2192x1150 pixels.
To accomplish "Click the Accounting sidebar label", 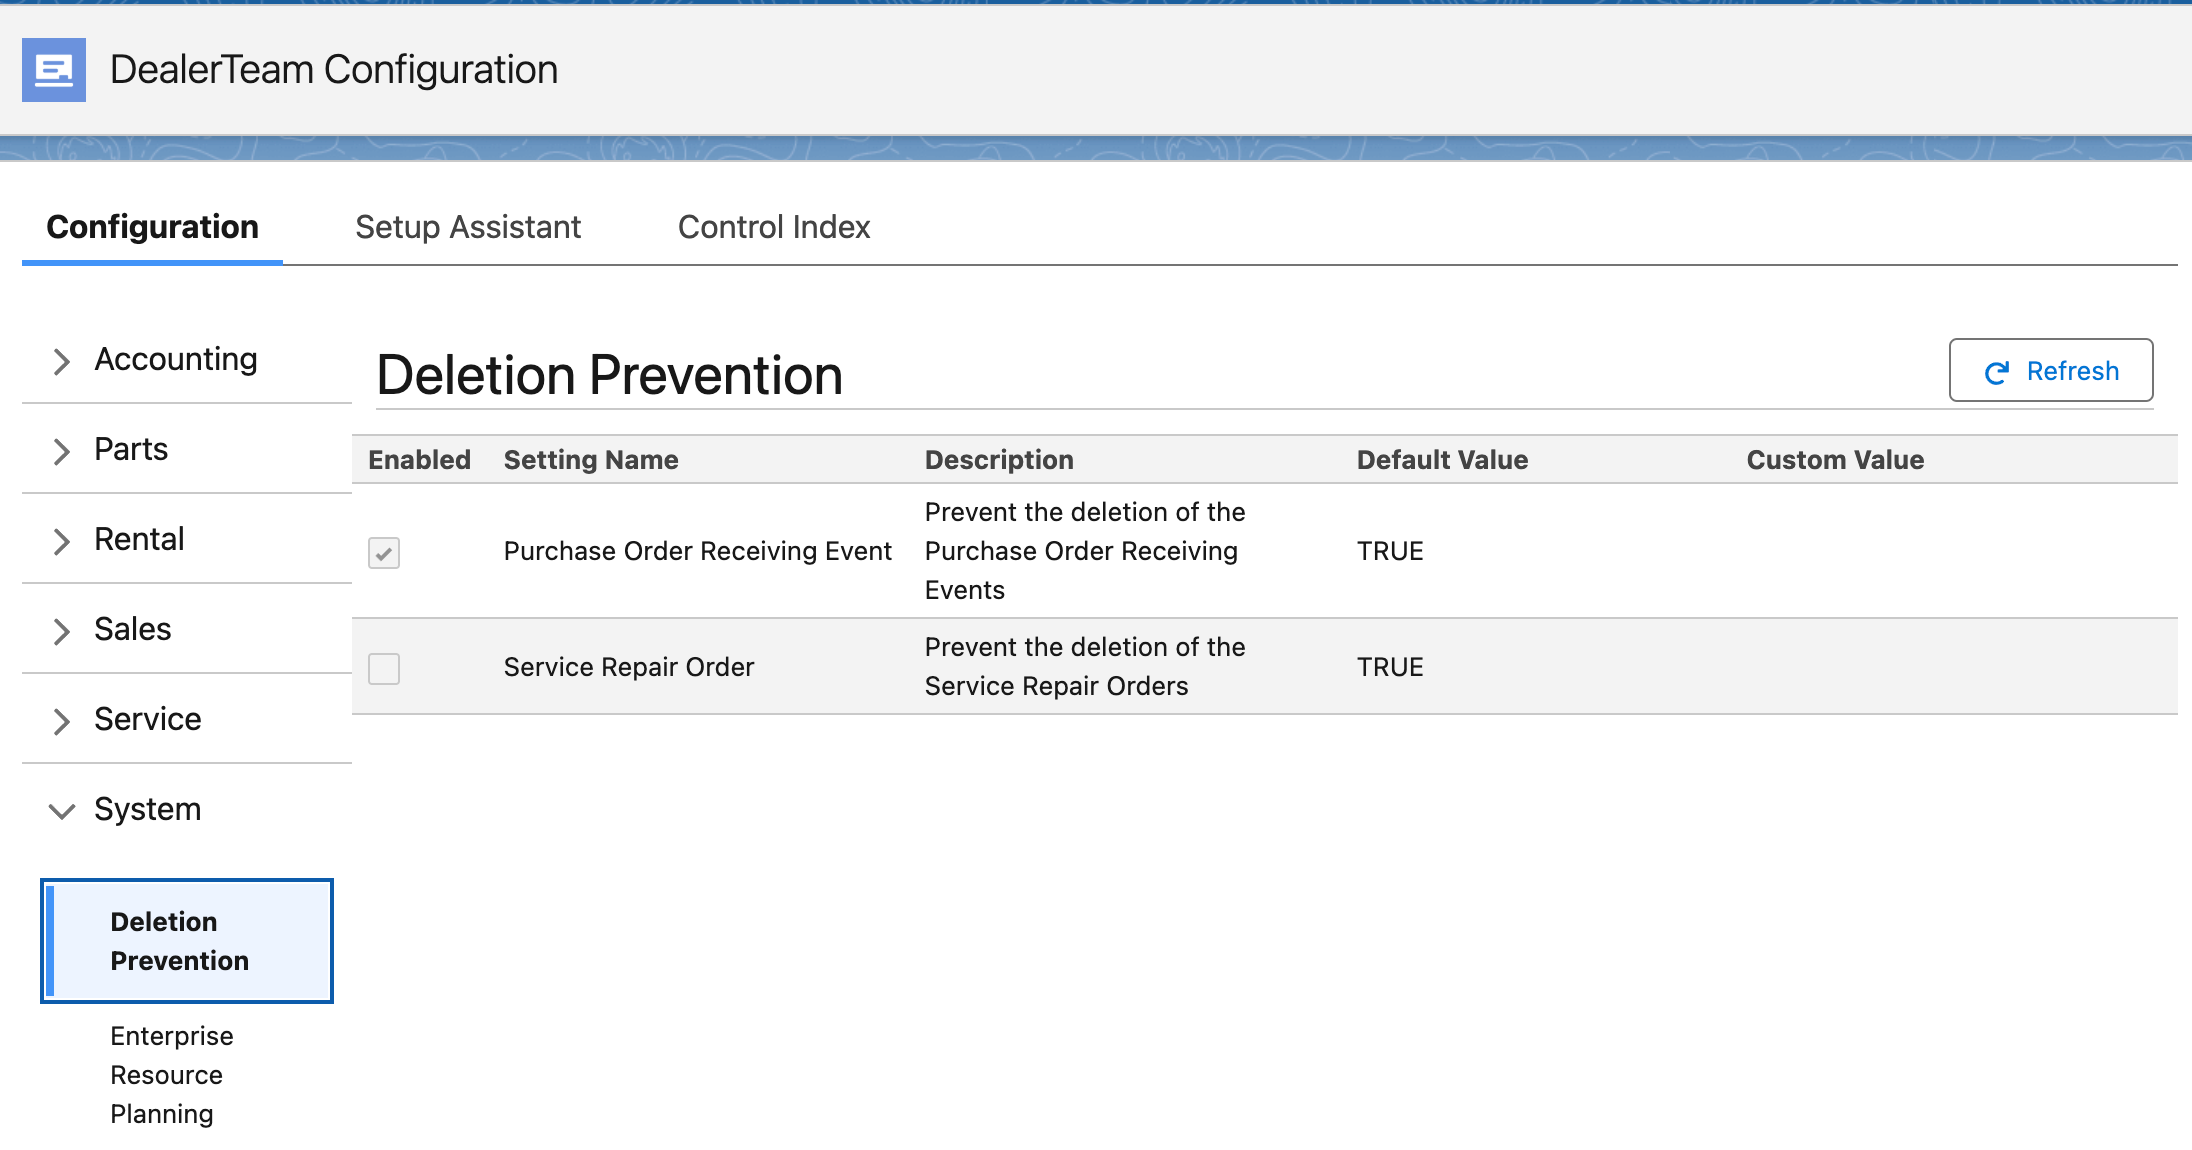I will [x=176, y=359].
